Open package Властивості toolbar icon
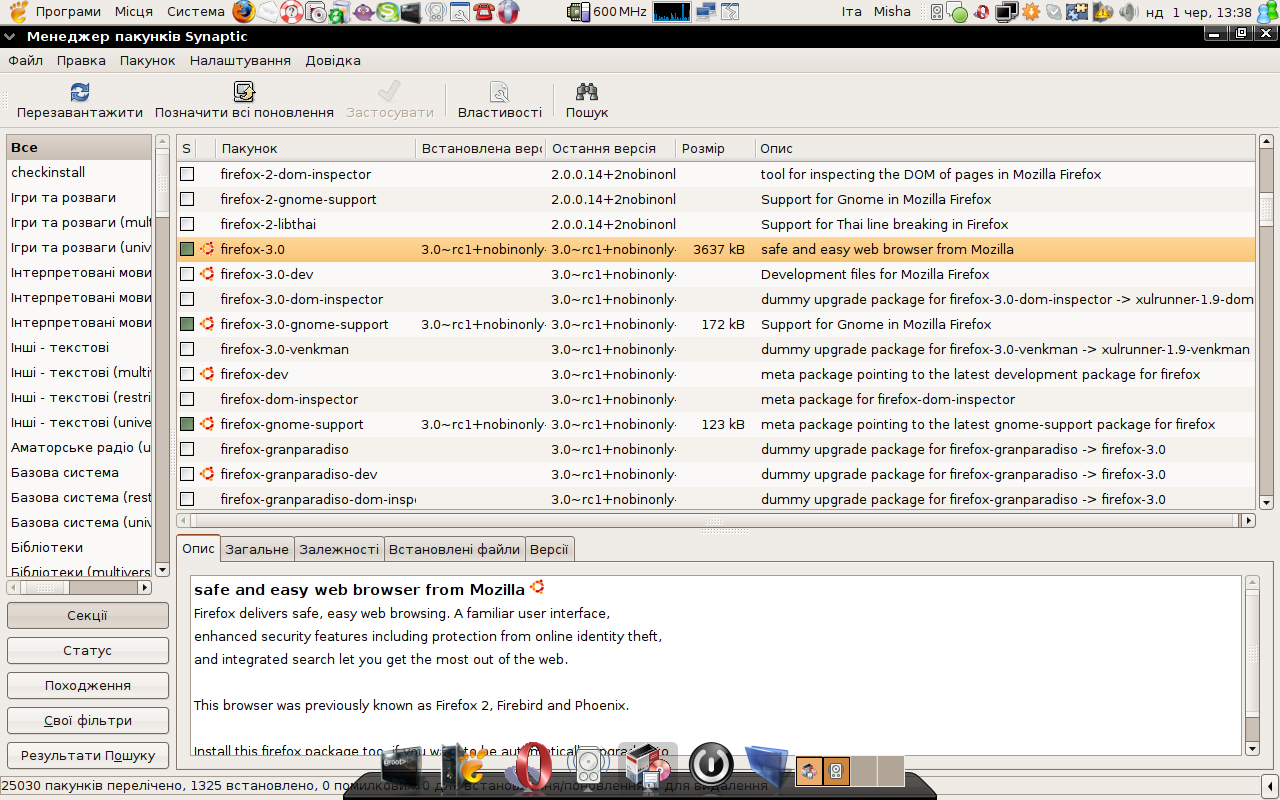The height and width of the screenshot is (800, 1280). [x=499, y=93]
